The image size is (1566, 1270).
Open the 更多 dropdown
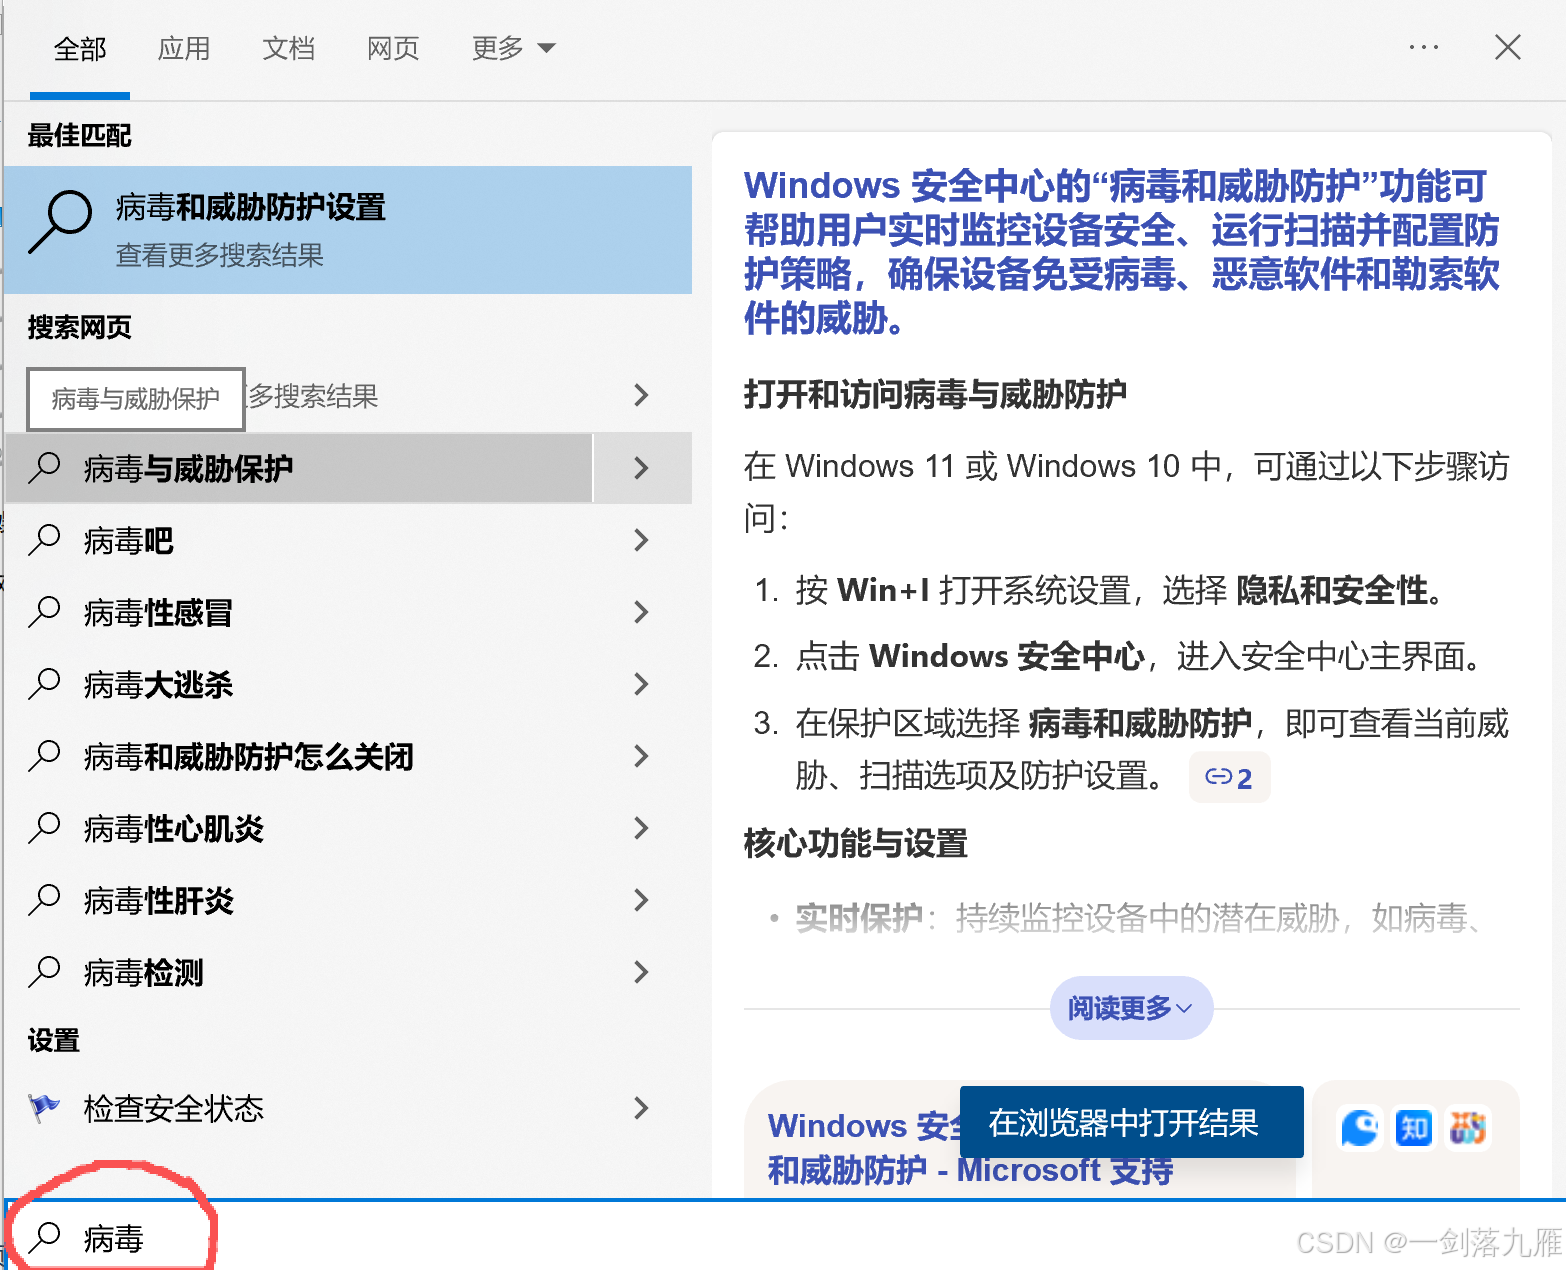513,48
